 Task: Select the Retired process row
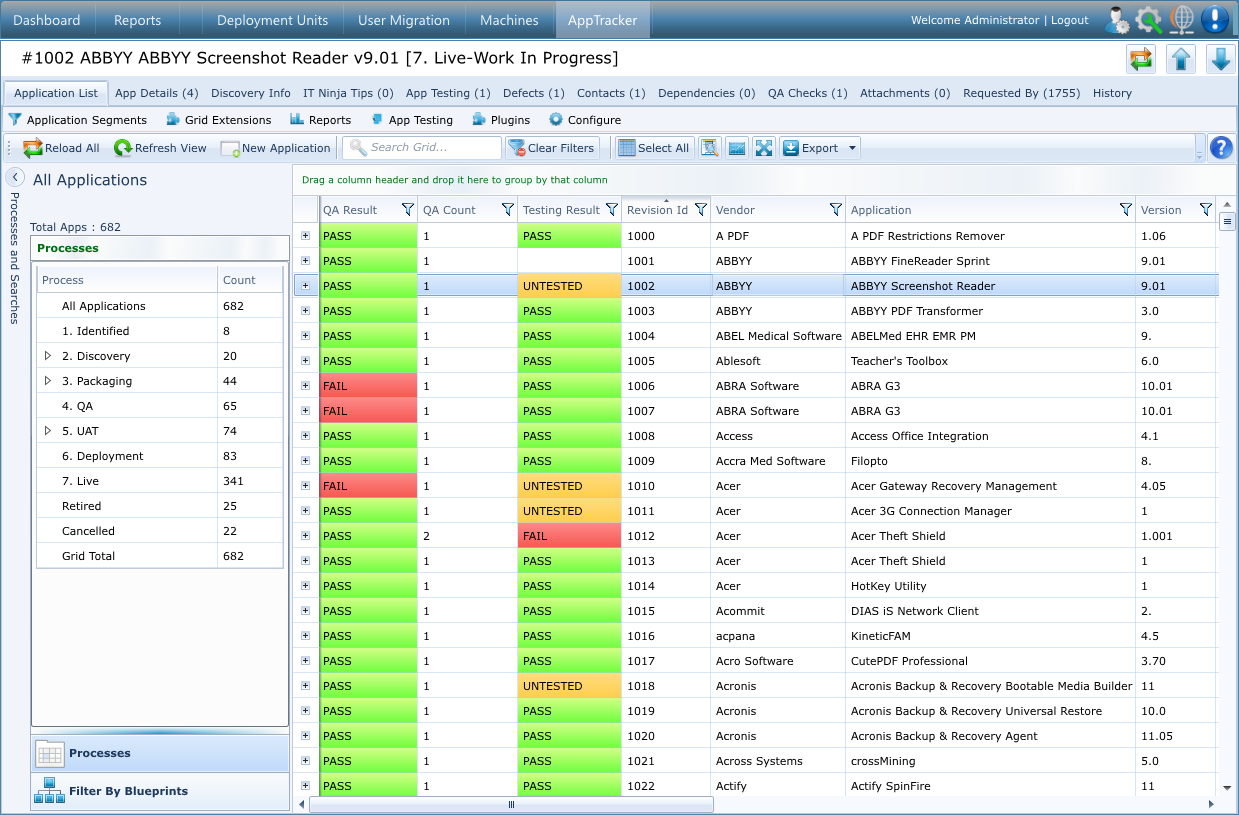pyautogui.click(x=160, y=506)
